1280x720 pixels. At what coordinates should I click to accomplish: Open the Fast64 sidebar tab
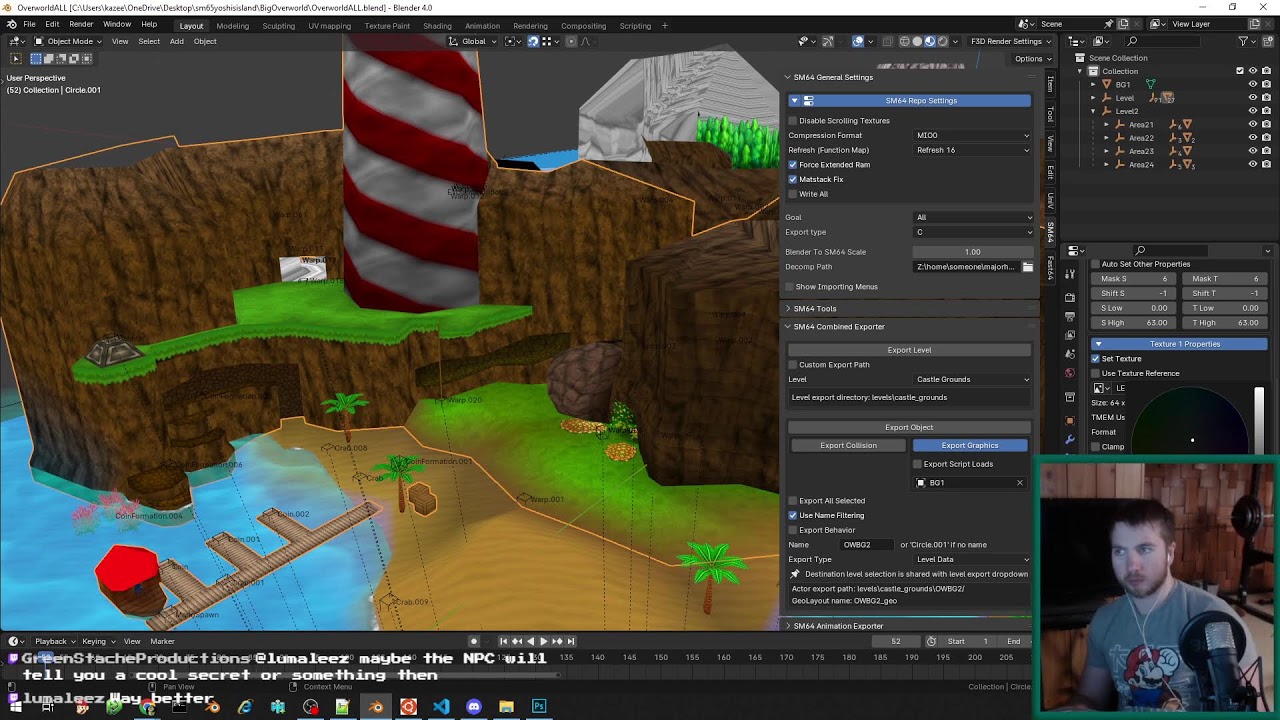tap(1050, 267)
